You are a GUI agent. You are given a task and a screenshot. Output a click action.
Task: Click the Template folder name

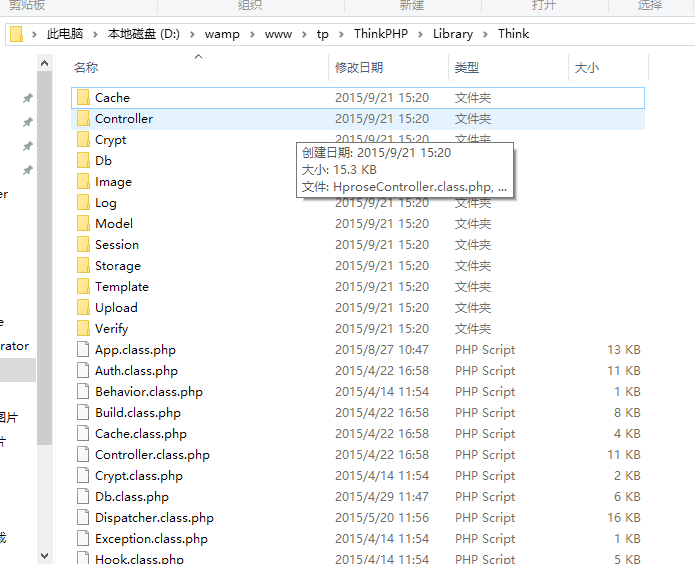[122, 287]
